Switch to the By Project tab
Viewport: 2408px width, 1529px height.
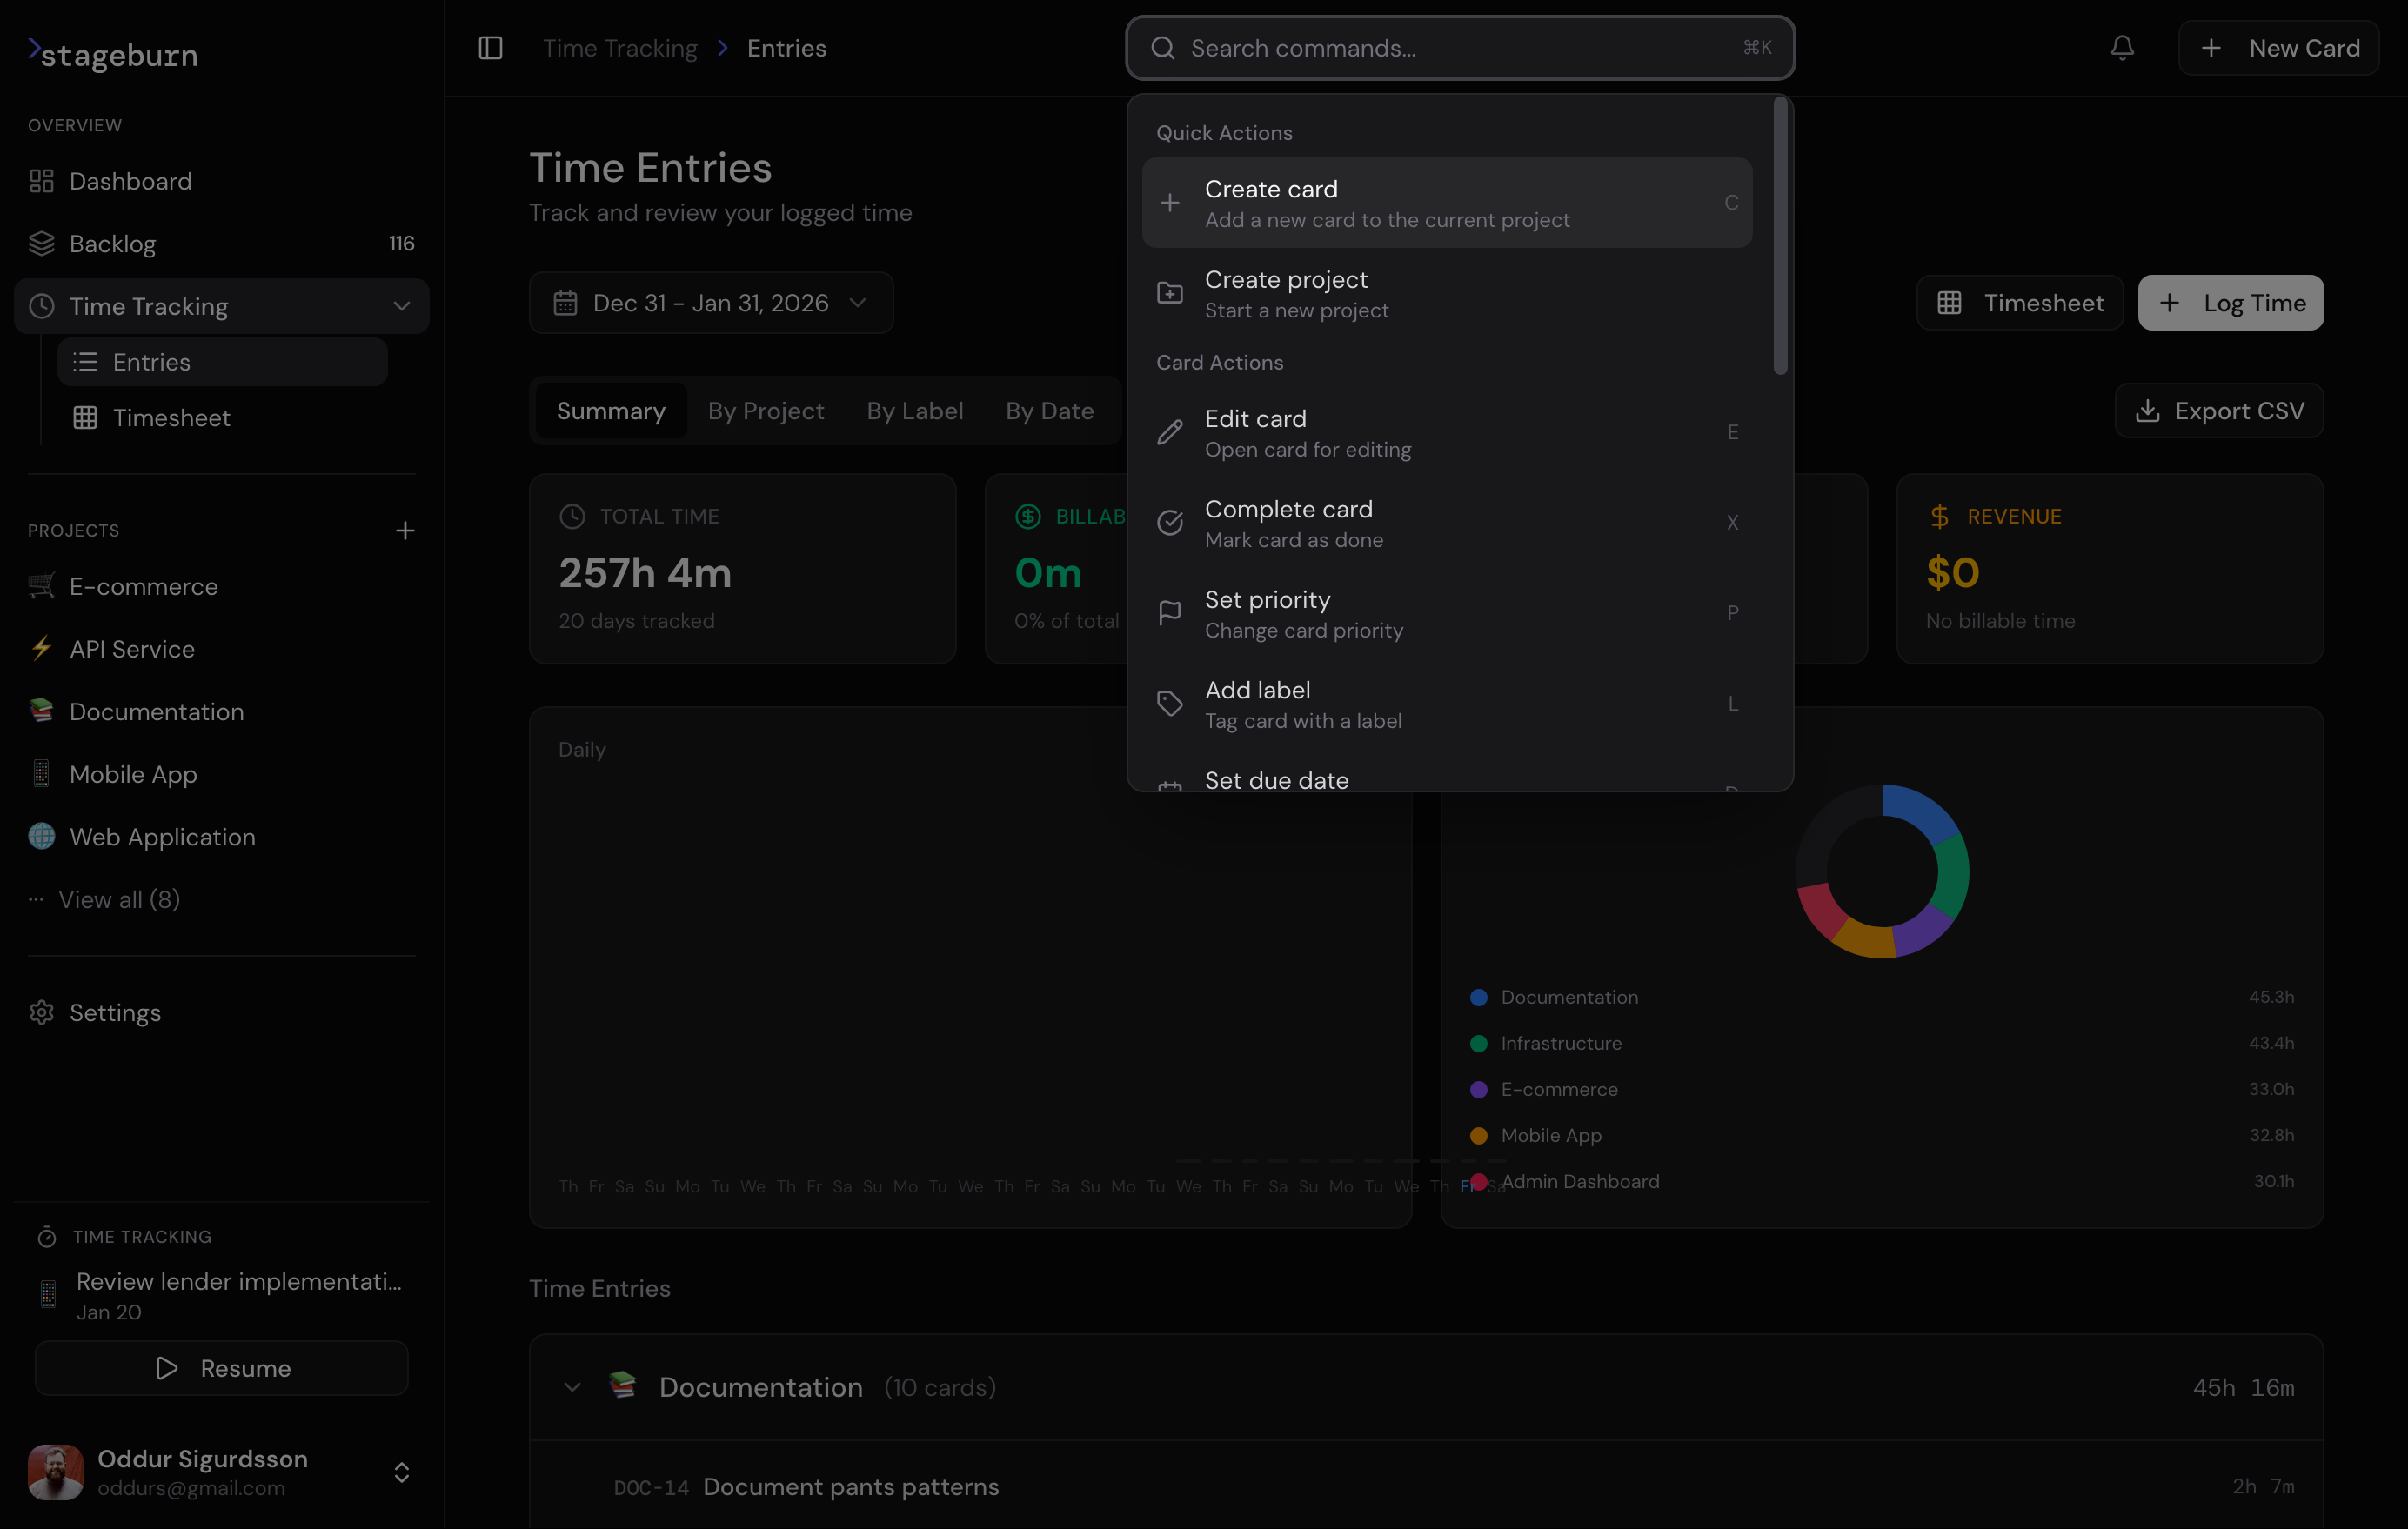click(x=766, y=410)
